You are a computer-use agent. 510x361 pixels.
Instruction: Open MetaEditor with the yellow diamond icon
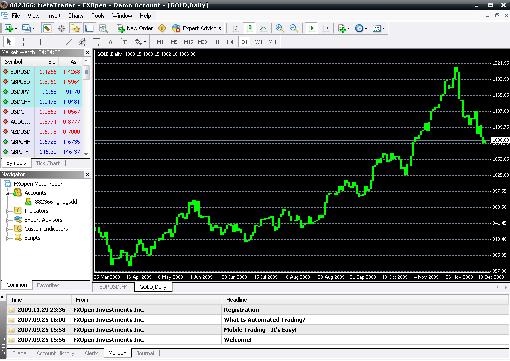[162, 28]
